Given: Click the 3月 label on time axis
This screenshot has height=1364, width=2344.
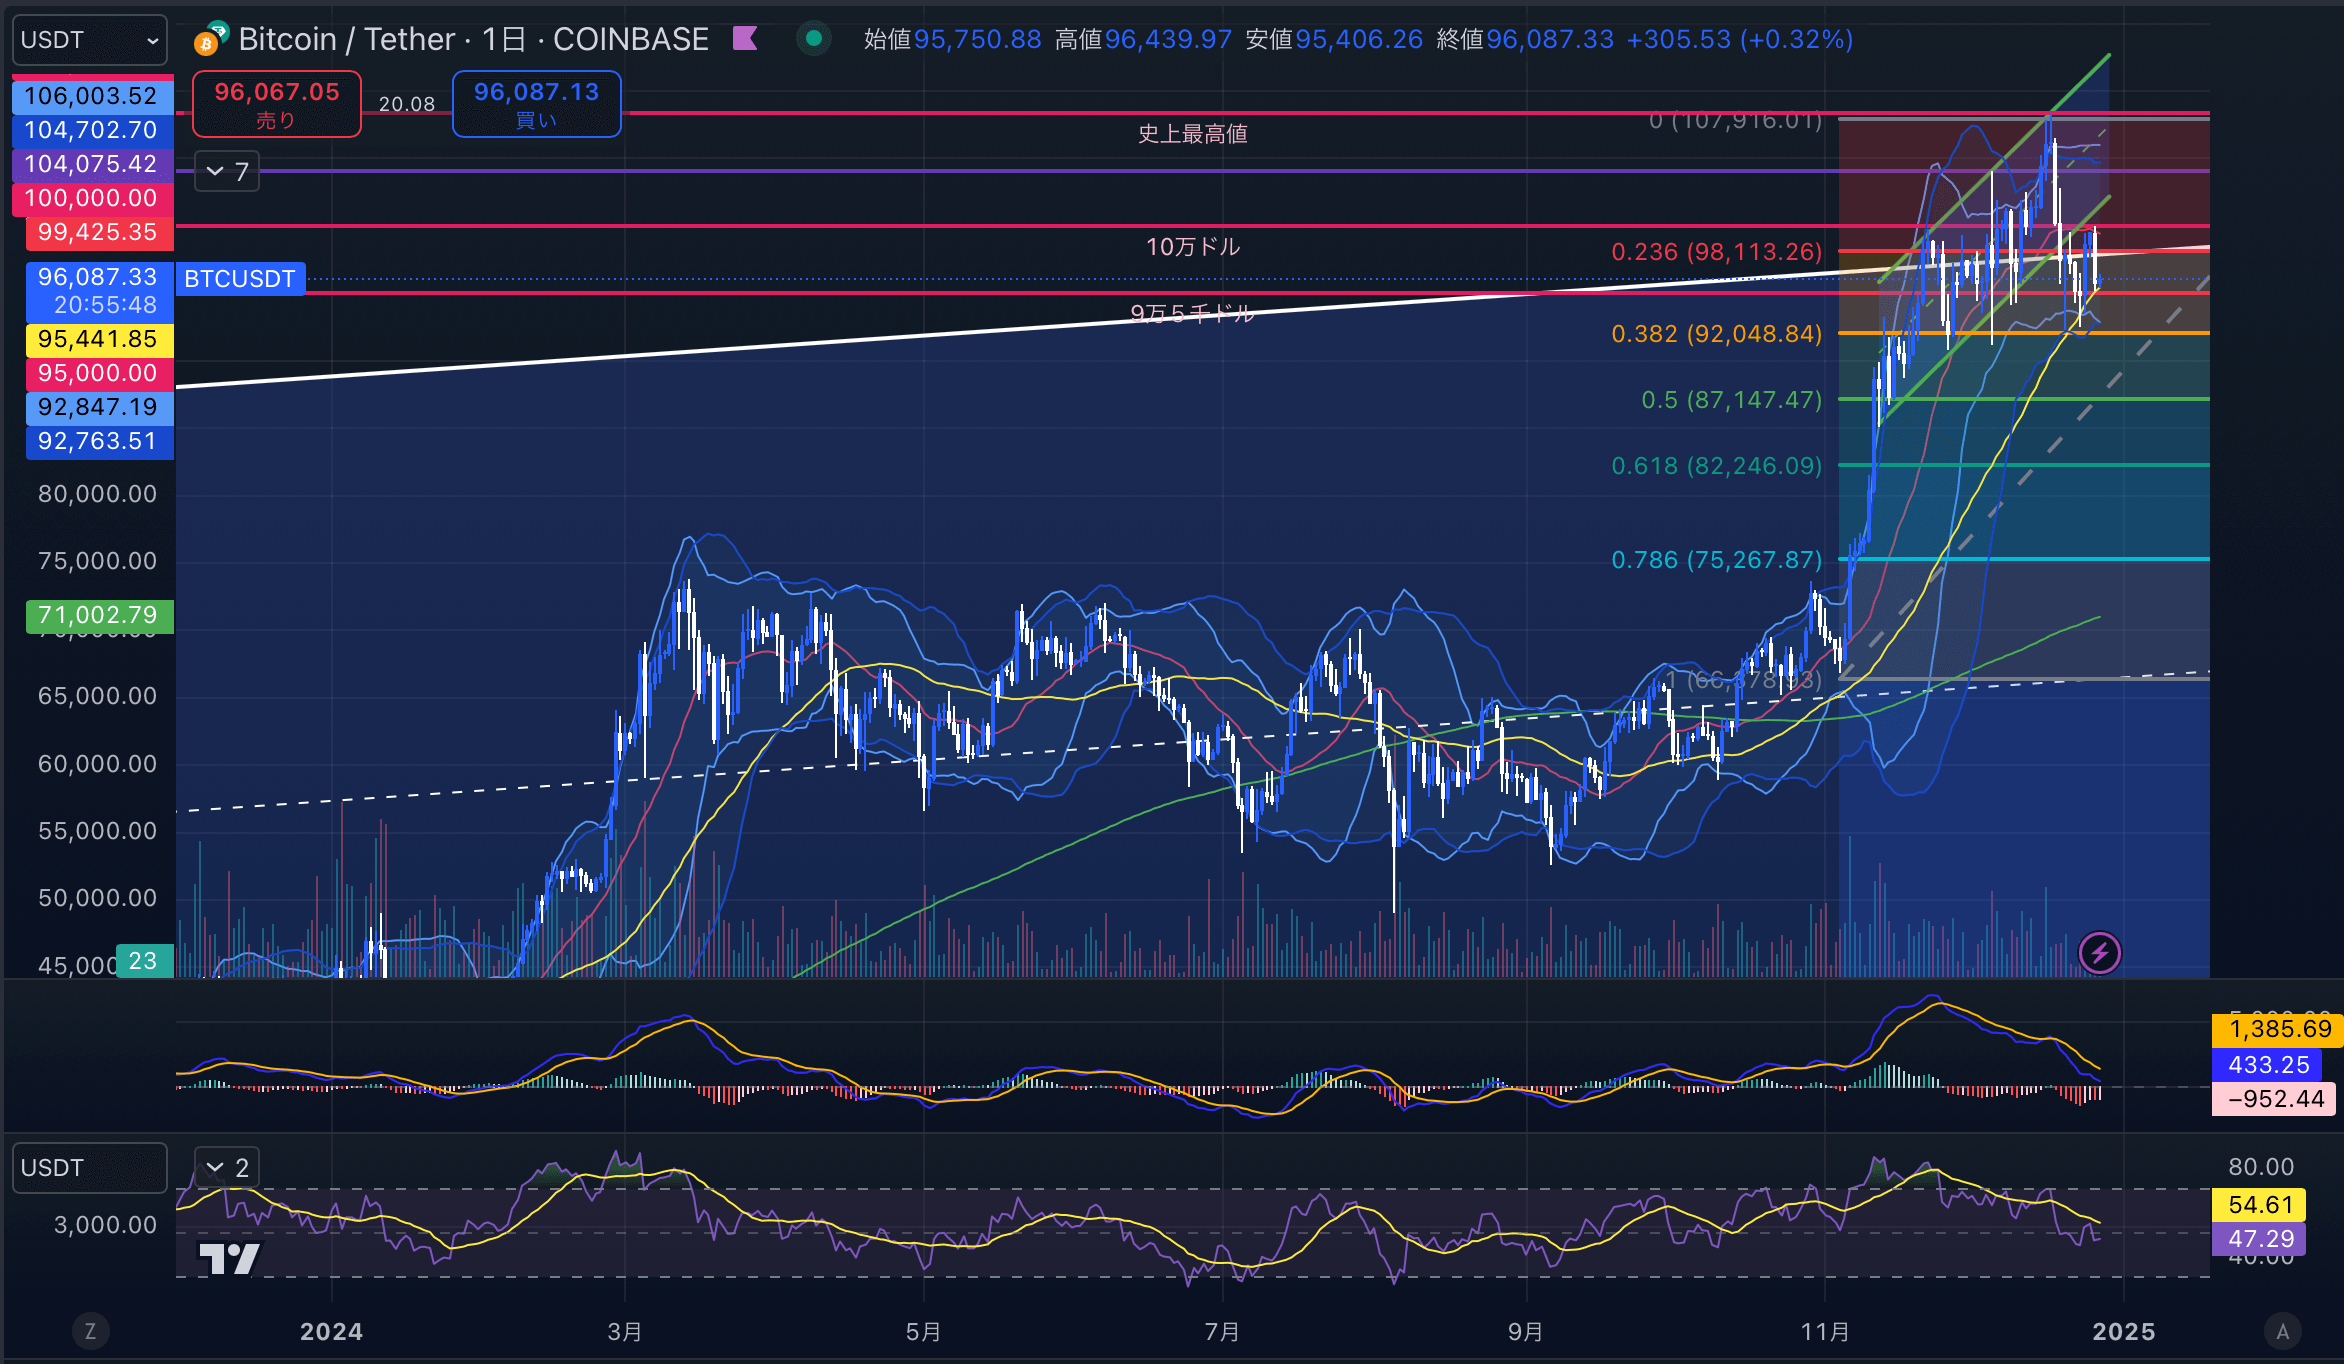Looking at the screenshot, I should point(625,1332).
